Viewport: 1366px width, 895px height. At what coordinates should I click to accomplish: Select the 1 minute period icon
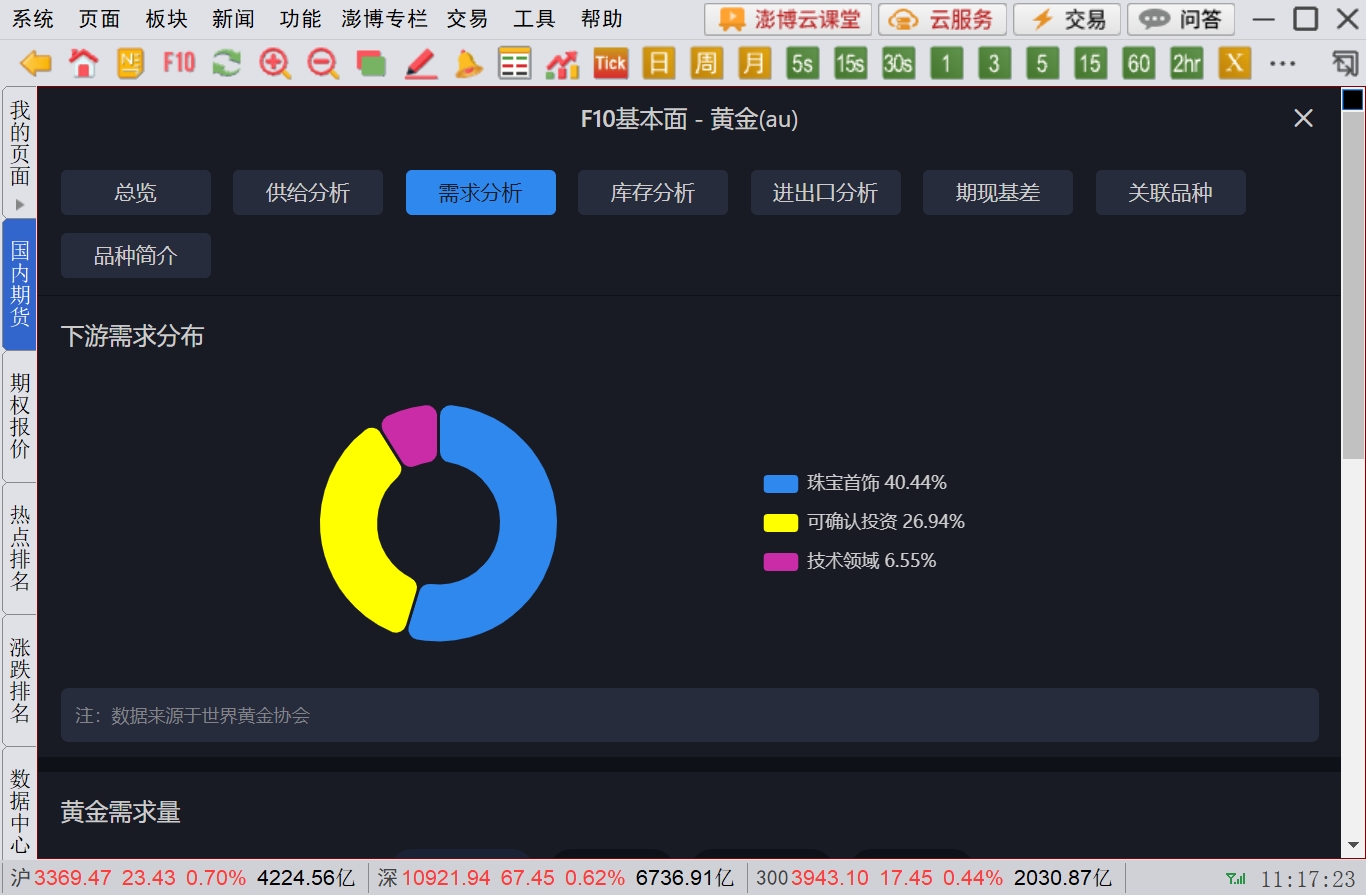point(946,64)
